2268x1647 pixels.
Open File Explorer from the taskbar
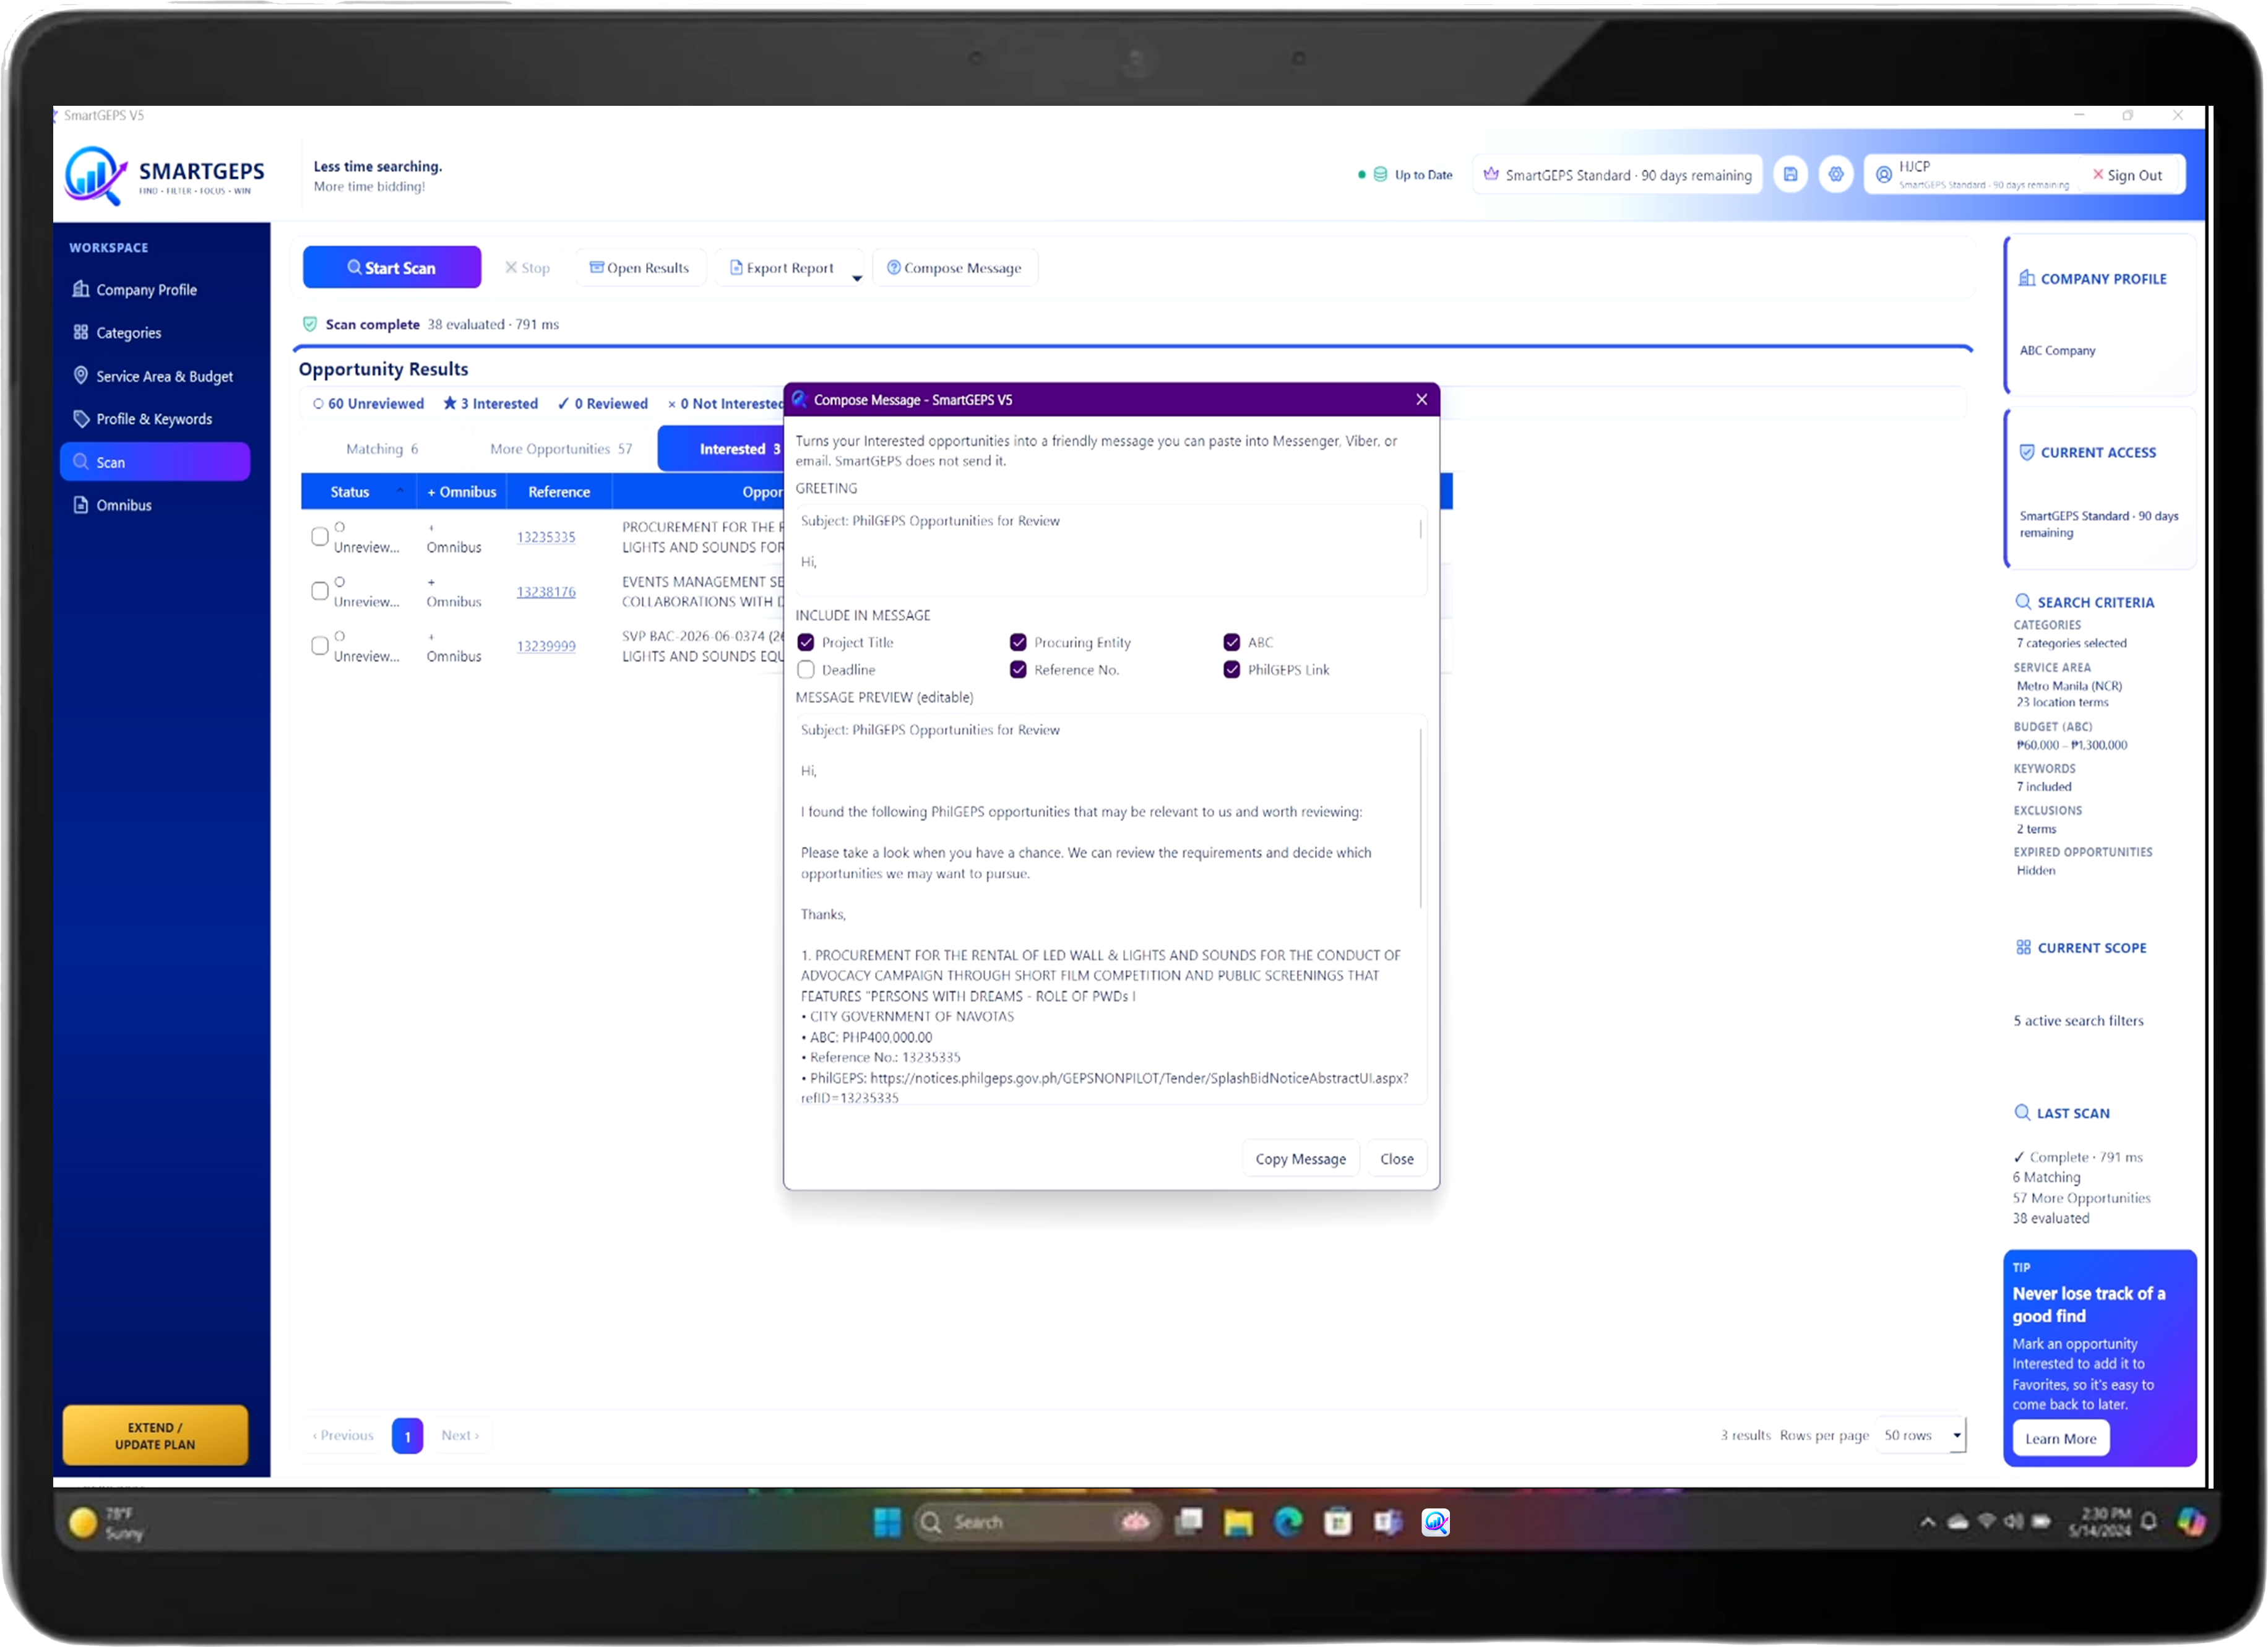[1238, 1522]
